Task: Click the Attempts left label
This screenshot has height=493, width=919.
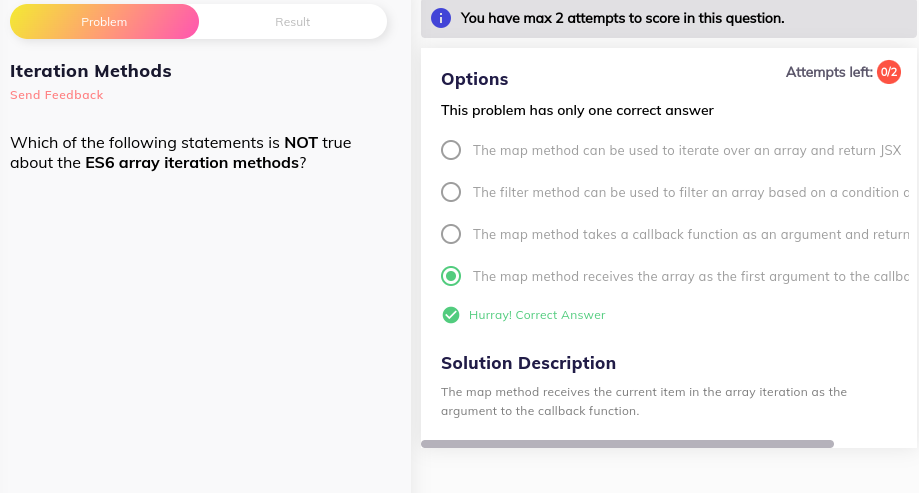Action: coord(829,72)
